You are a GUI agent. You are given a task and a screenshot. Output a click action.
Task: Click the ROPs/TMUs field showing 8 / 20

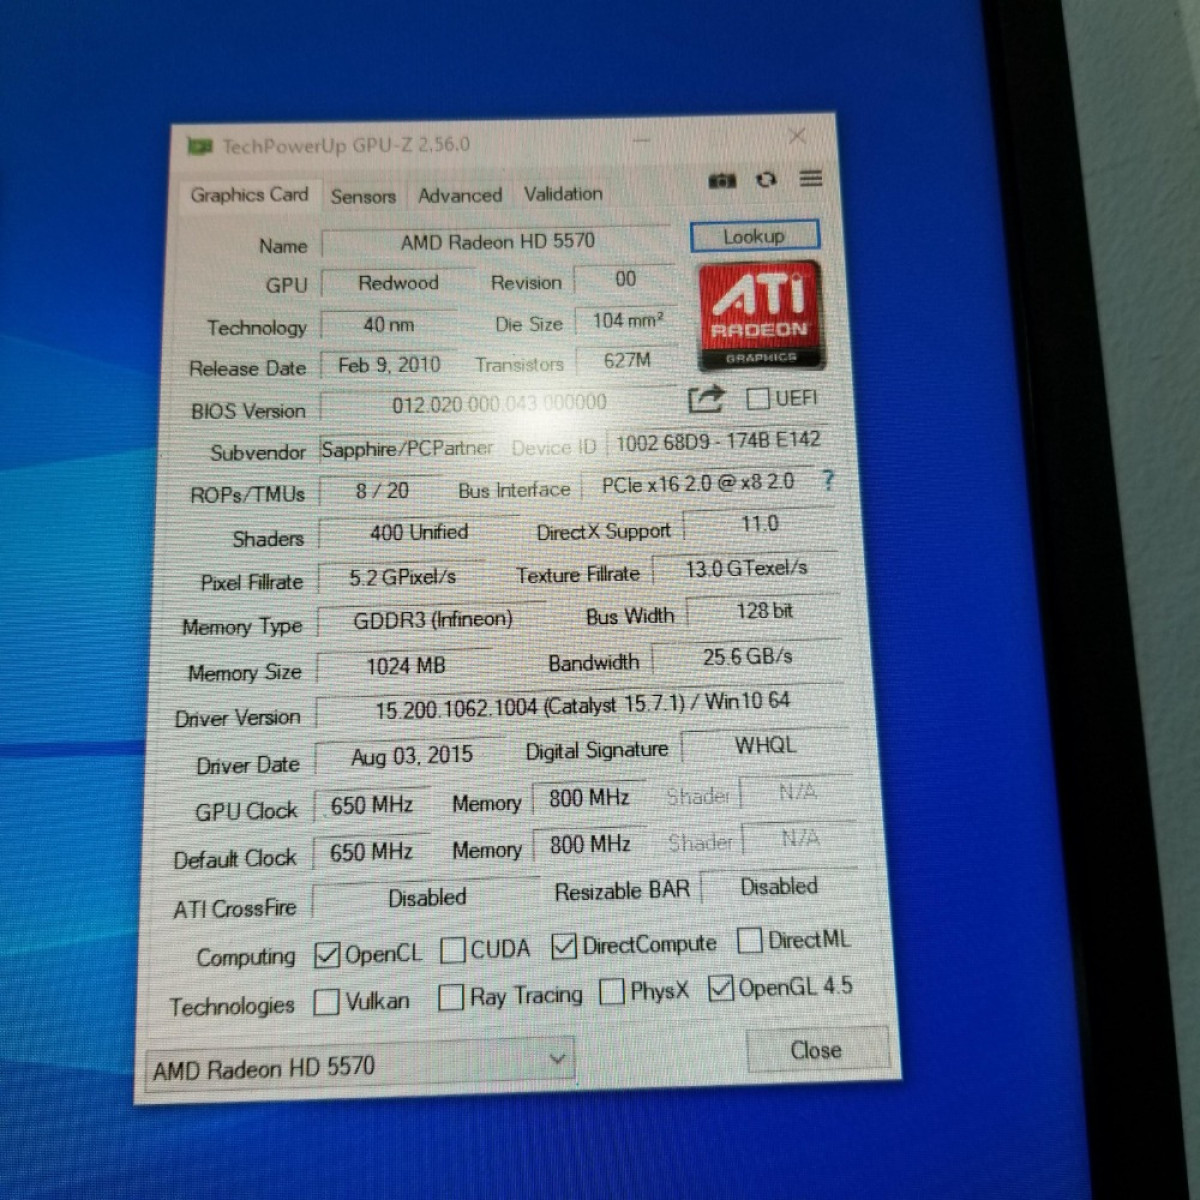pos(382,491)
